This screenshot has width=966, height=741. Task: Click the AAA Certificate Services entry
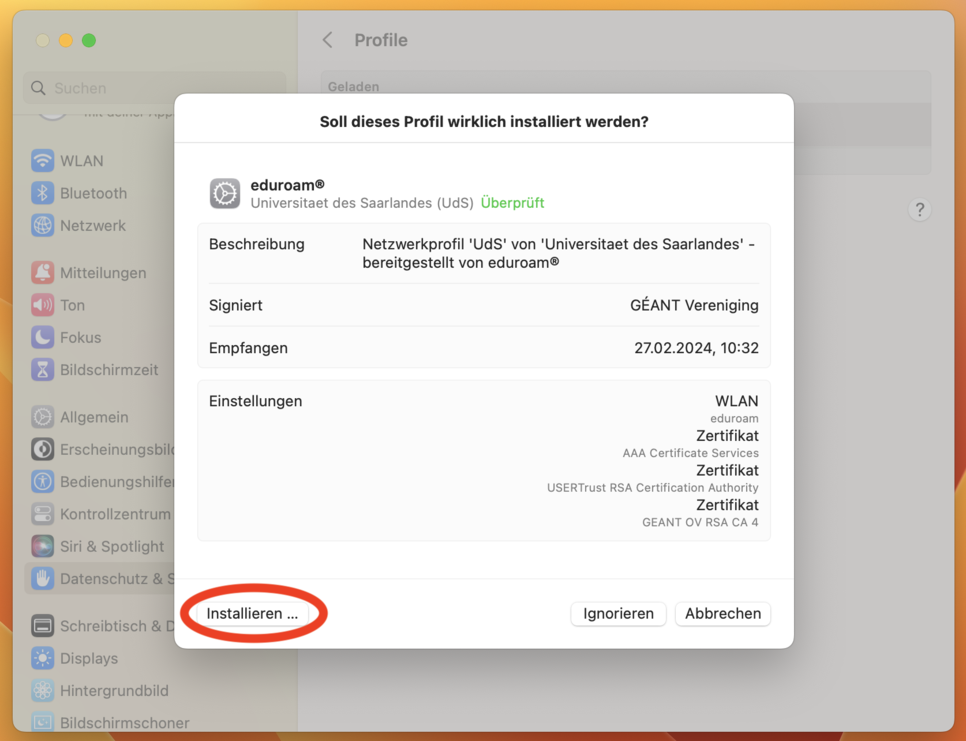[x=690, y=453]
